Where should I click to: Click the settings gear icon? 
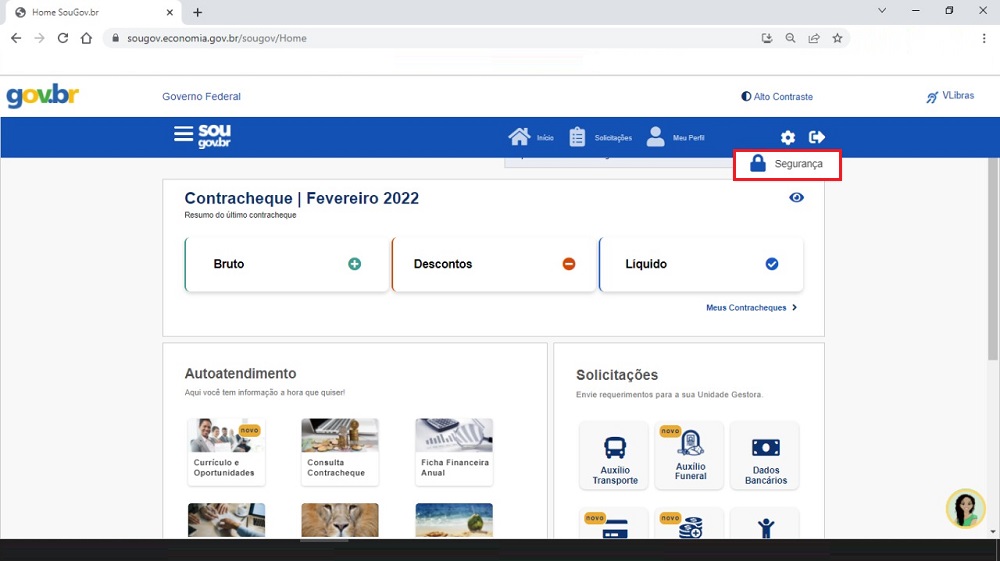[x=788, y=137]
